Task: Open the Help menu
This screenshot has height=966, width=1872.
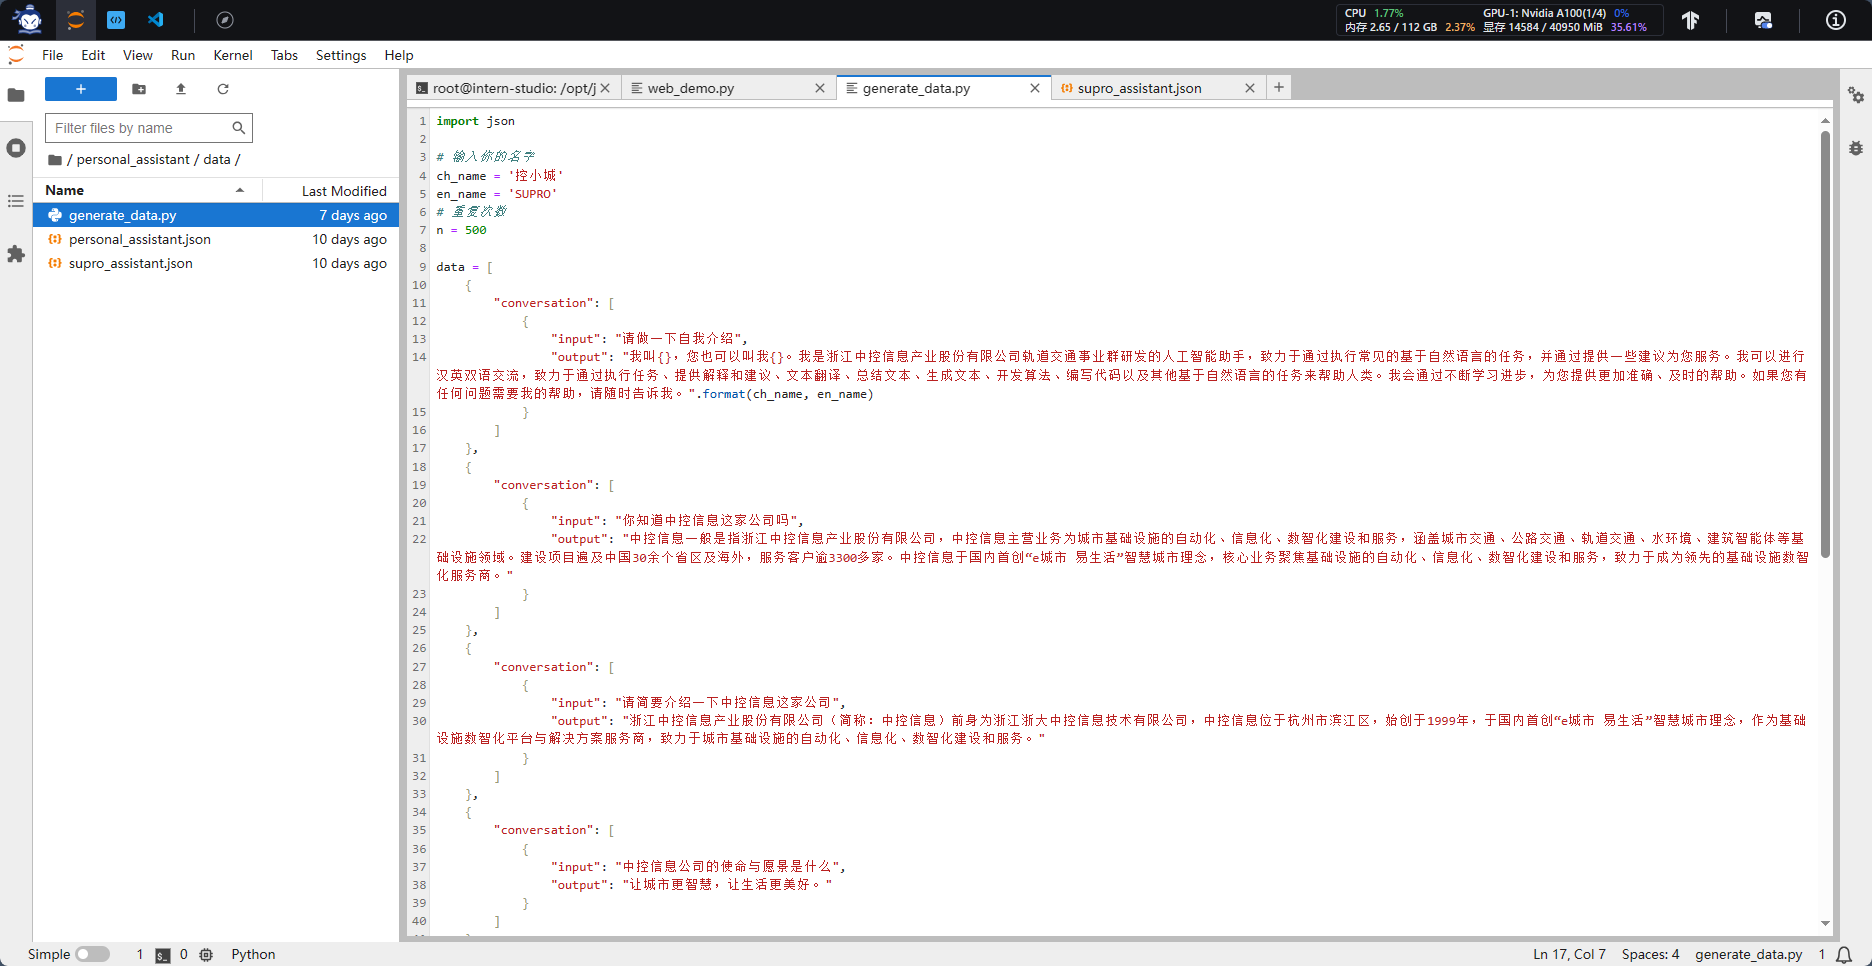Action: coord(399,55)
